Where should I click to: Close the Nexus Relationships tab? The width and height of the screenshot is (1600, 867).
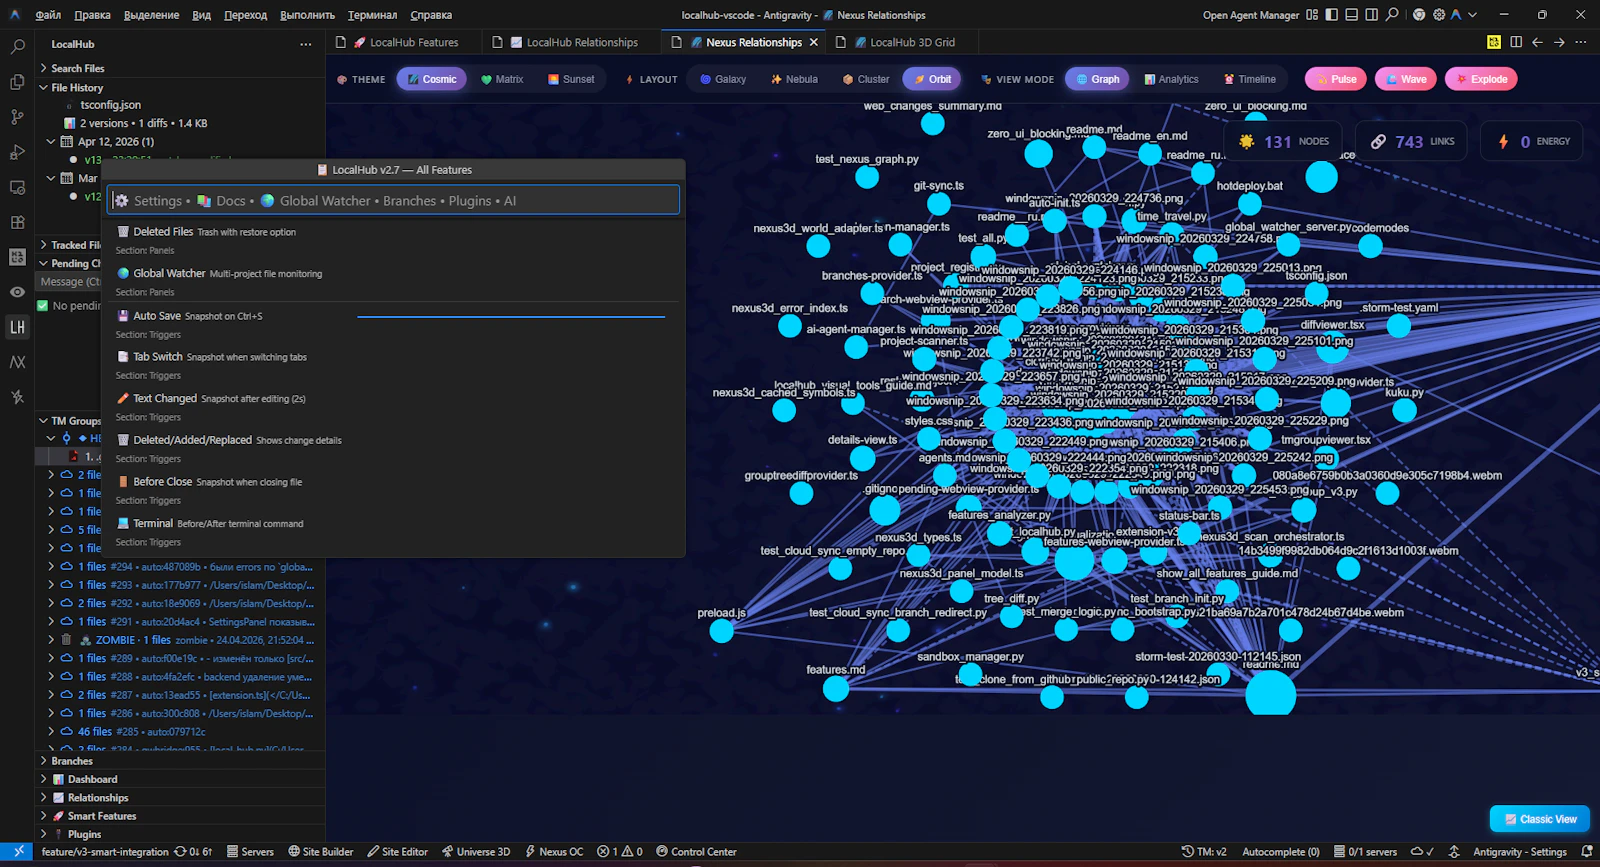[x=814, y=42]
